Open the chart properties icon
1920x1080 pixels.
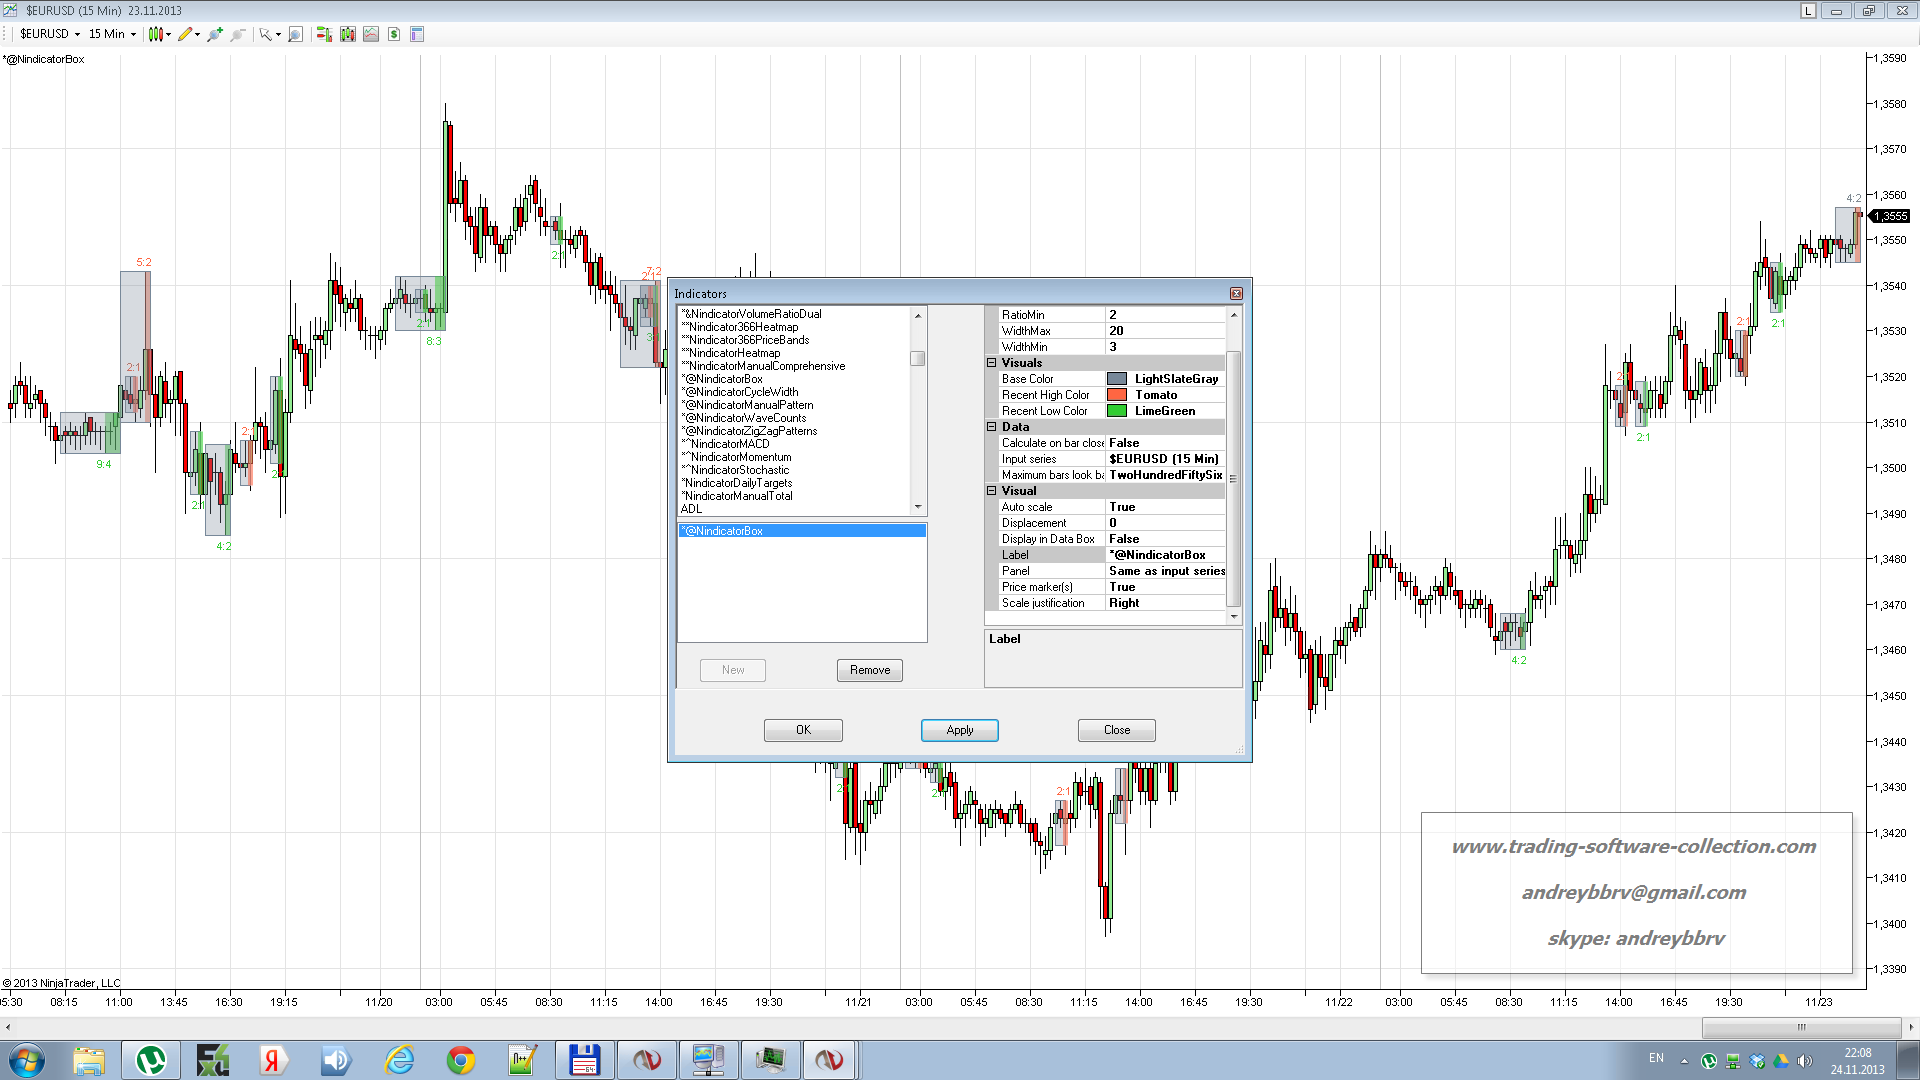[x=417, y=34]
